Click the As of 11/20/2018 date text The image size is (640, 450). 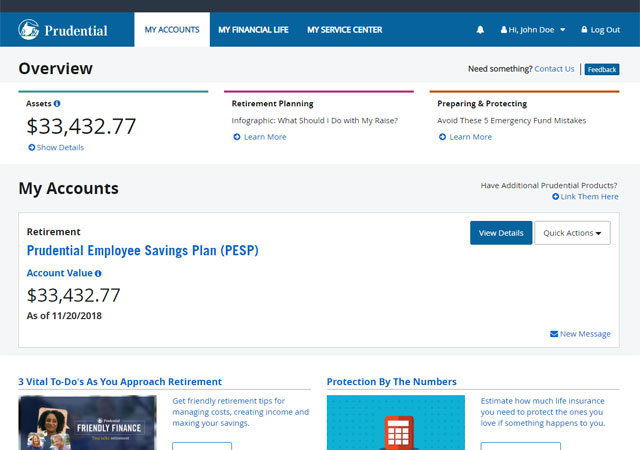(x=64, y=316)
